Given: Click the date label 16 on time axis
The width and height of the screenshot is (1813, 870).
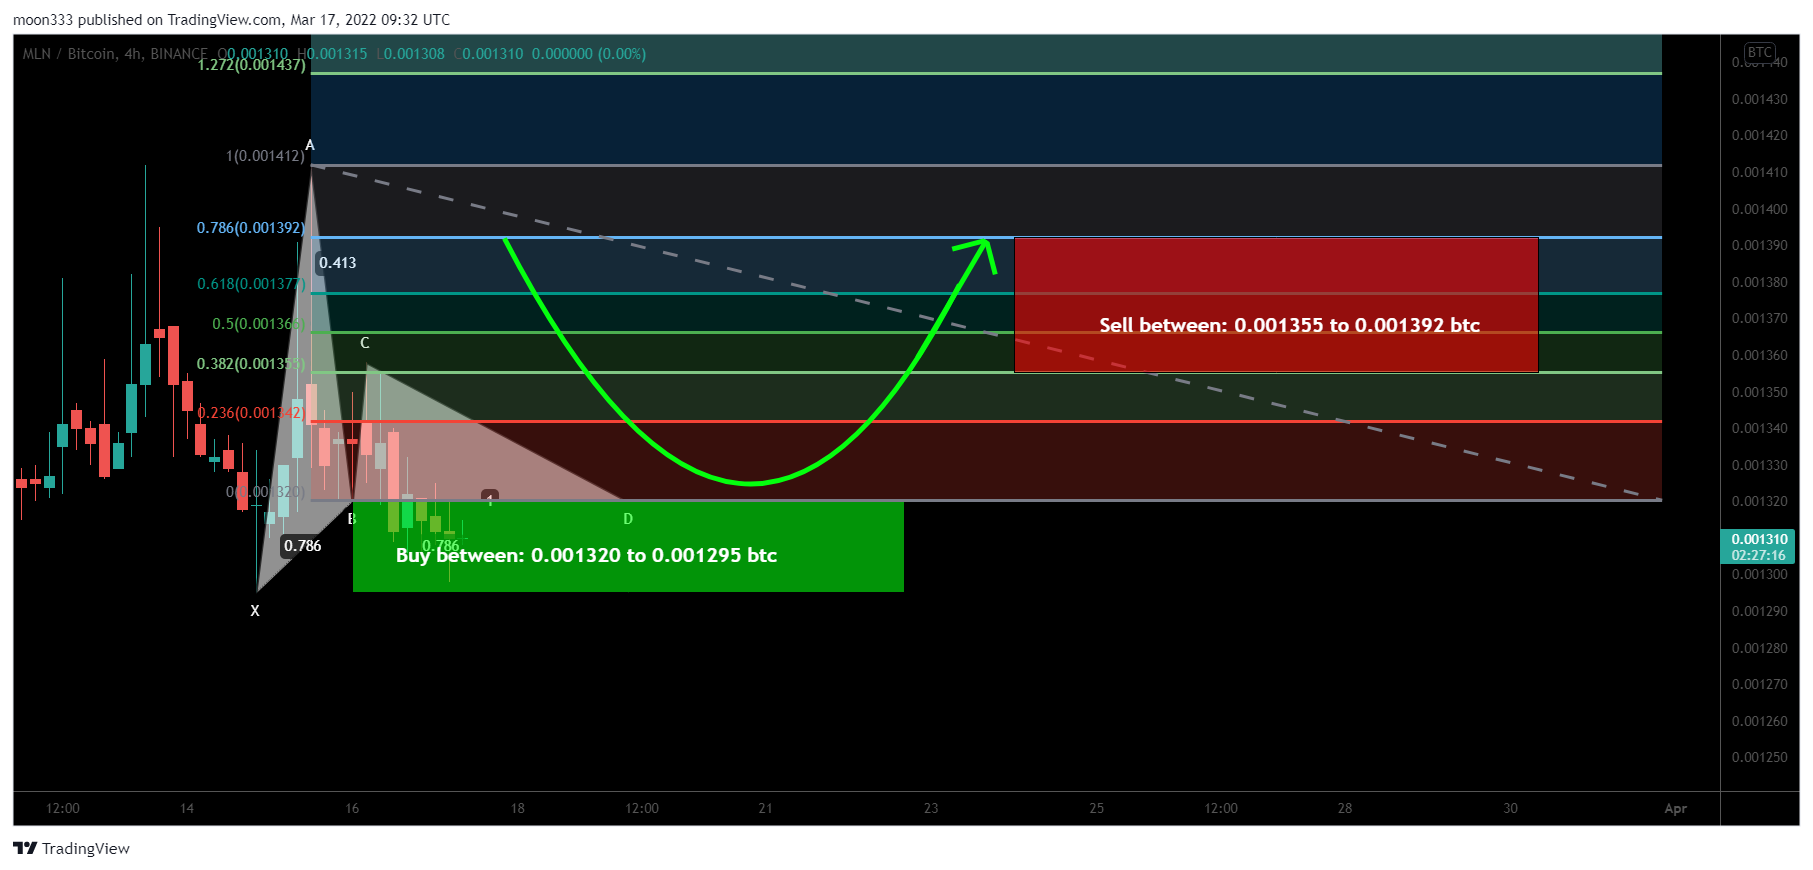Looking at the screenshot, I should coord(352,809).
